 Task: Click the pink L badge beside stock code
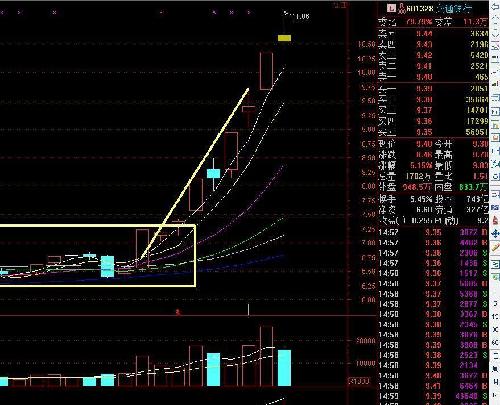click(391, 8)
